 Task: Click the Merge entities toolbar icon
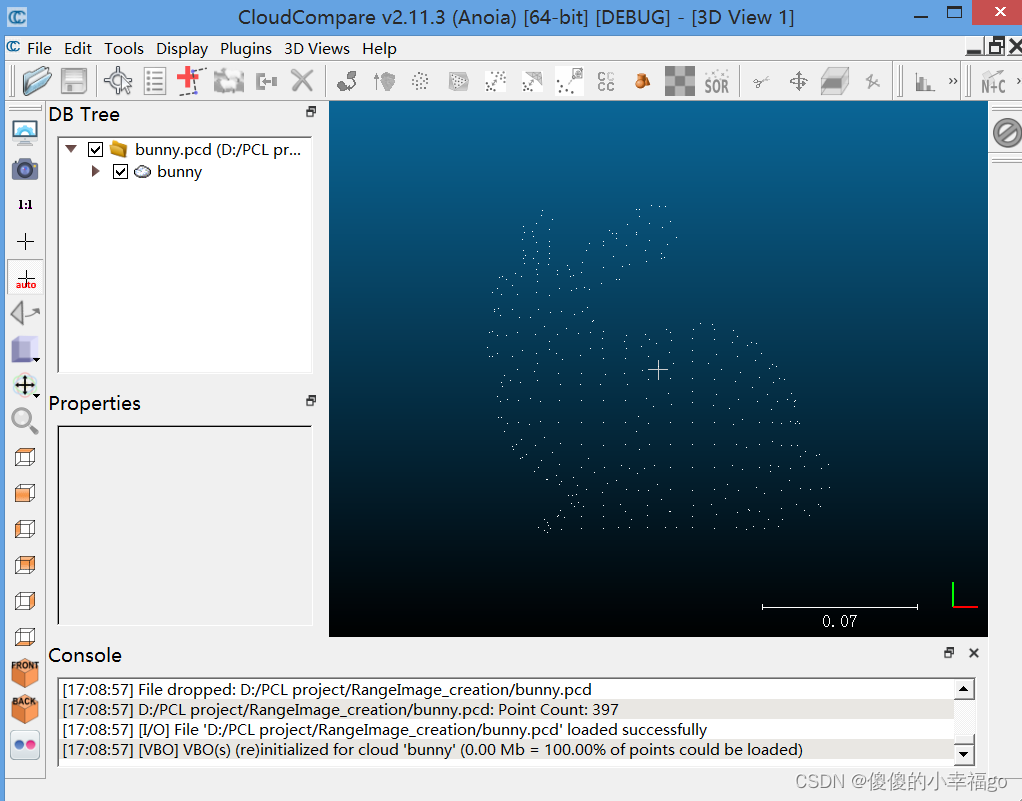pyautogui.click(x=267, y=81)
